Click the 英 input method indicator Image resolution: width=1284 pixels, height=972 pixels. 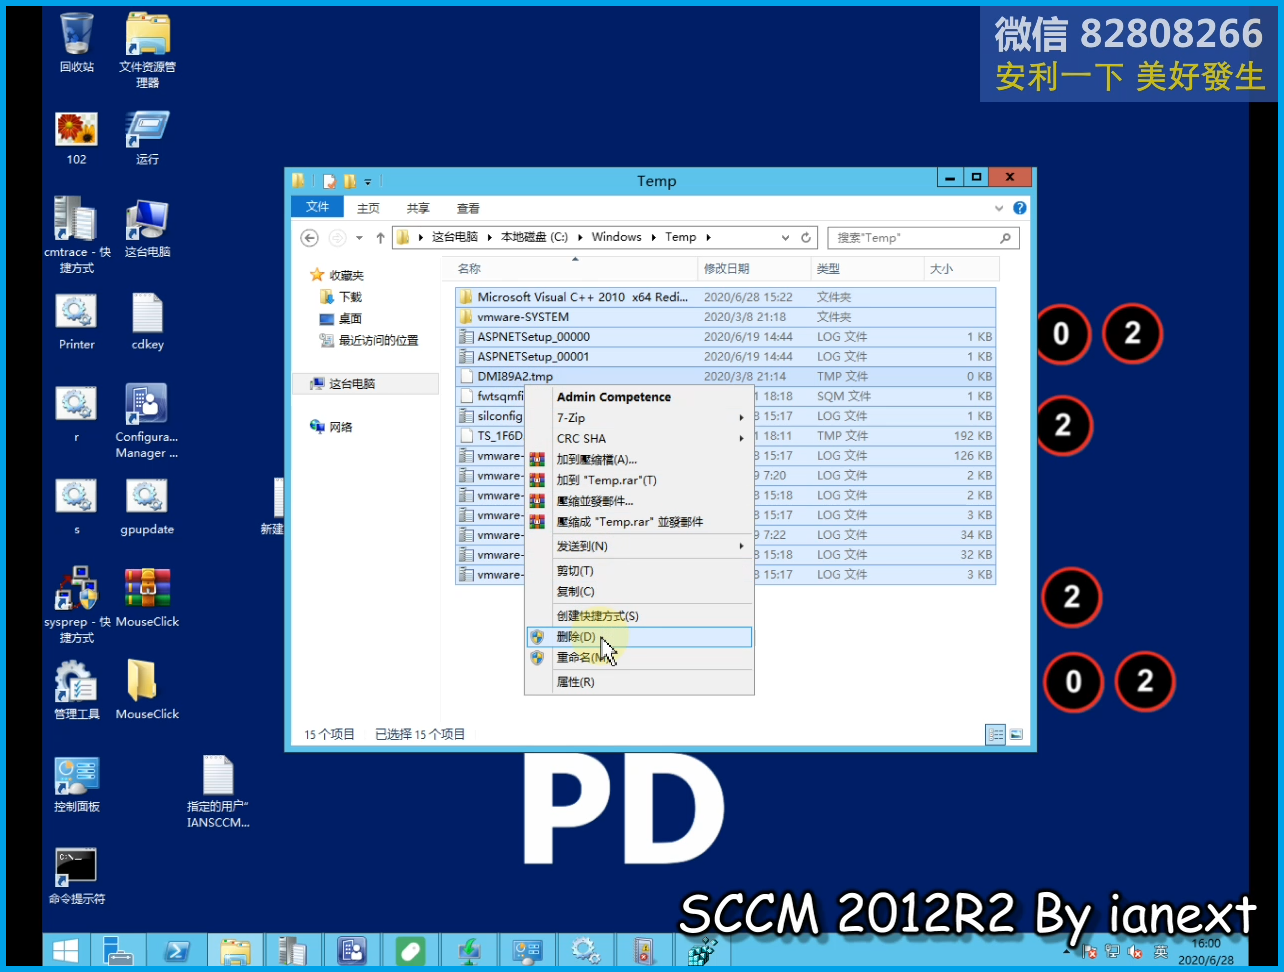tap(1160, 951)
